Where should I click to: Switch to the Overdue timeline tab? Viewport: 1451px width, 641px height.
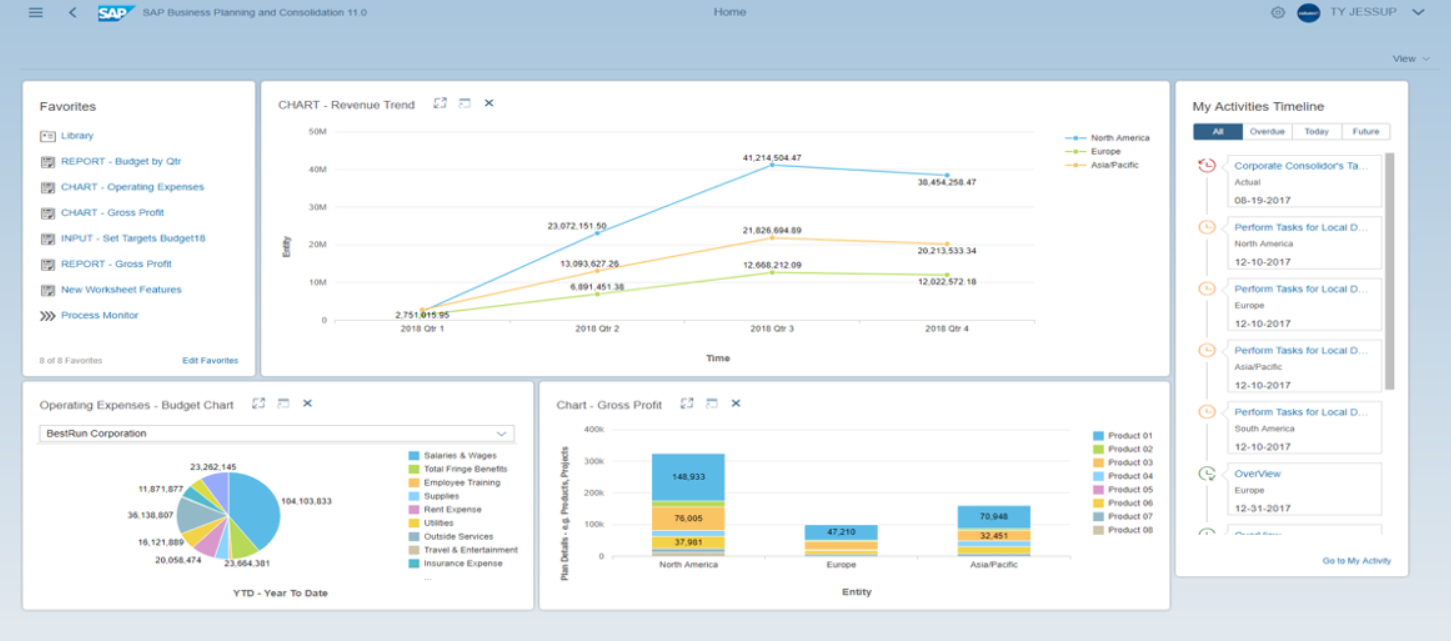[x=1266, y=132]
